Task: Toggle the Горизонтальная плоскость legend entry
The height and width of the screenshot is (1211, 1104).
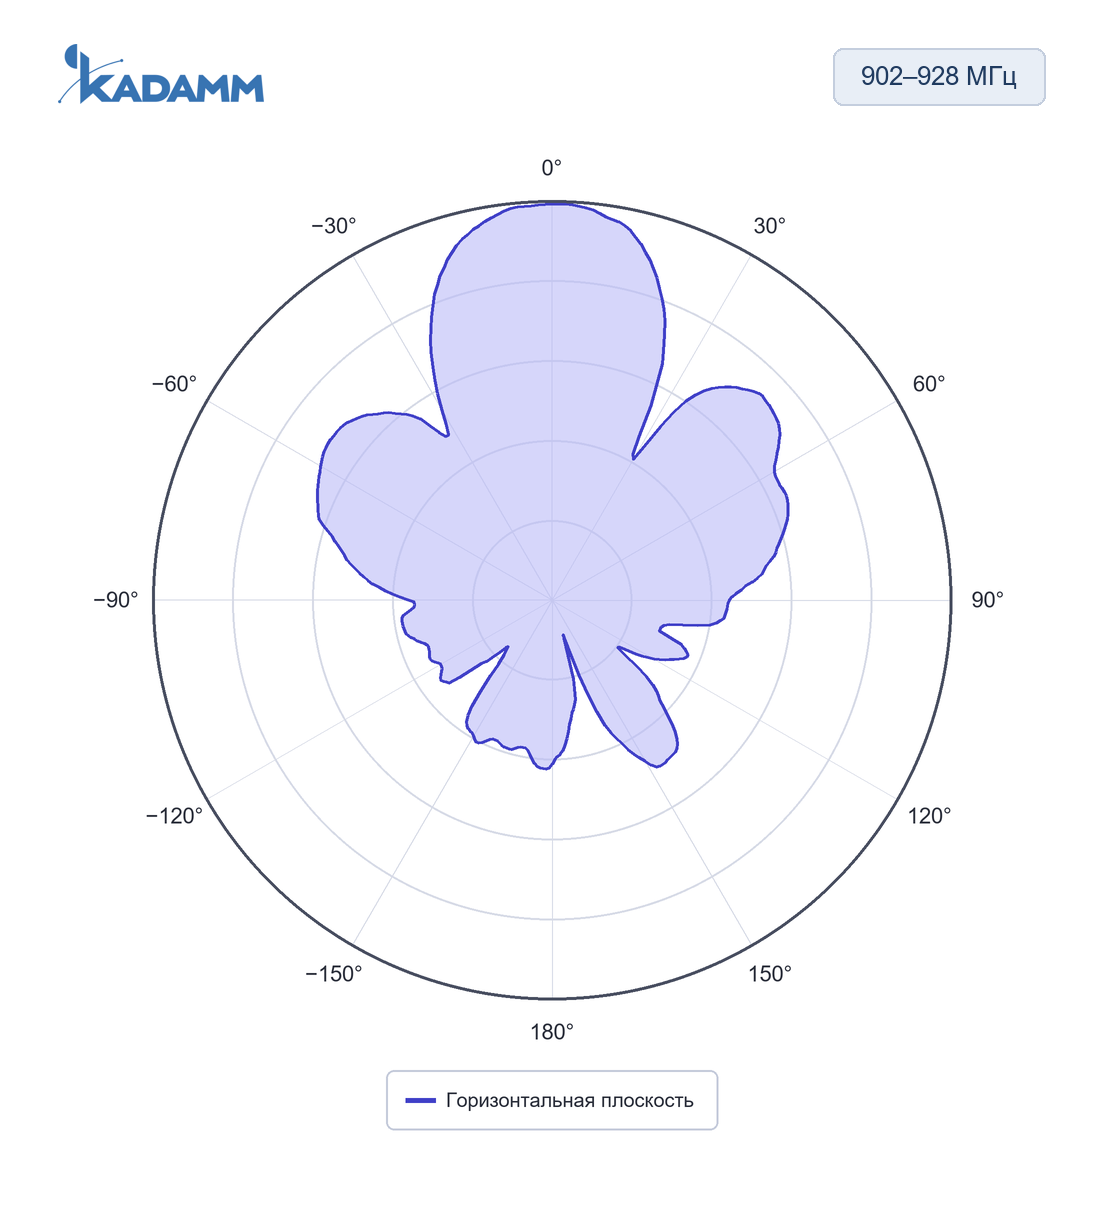Action: tap(552, 1100)
